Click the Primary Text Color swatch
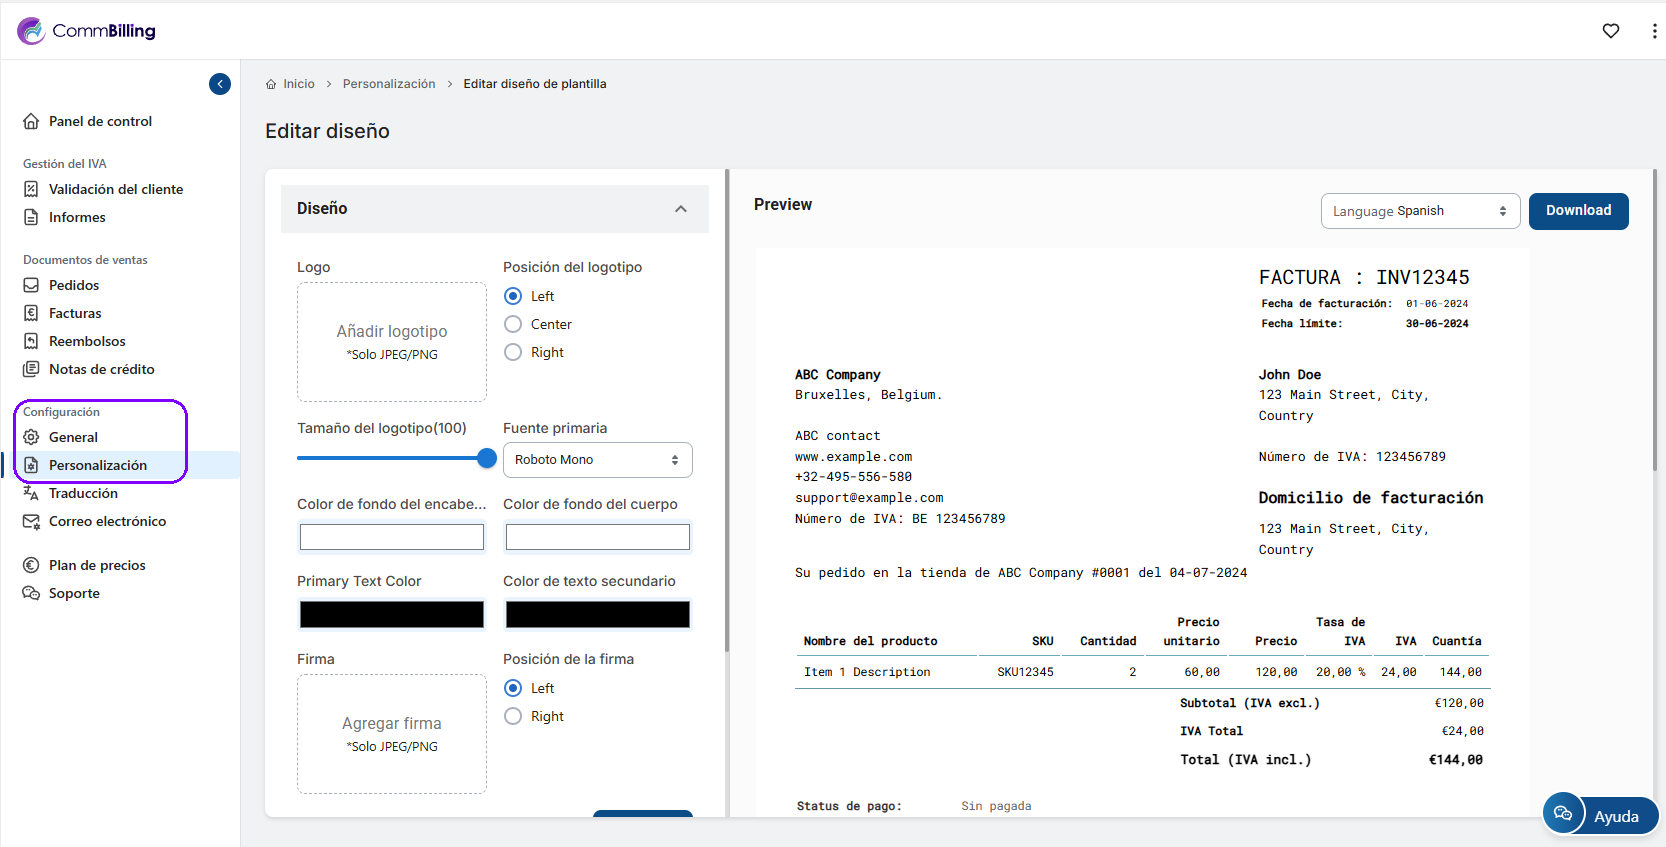Image resolution: width=1666 pixels, height=847 pixels. click(x=392, y=614)
